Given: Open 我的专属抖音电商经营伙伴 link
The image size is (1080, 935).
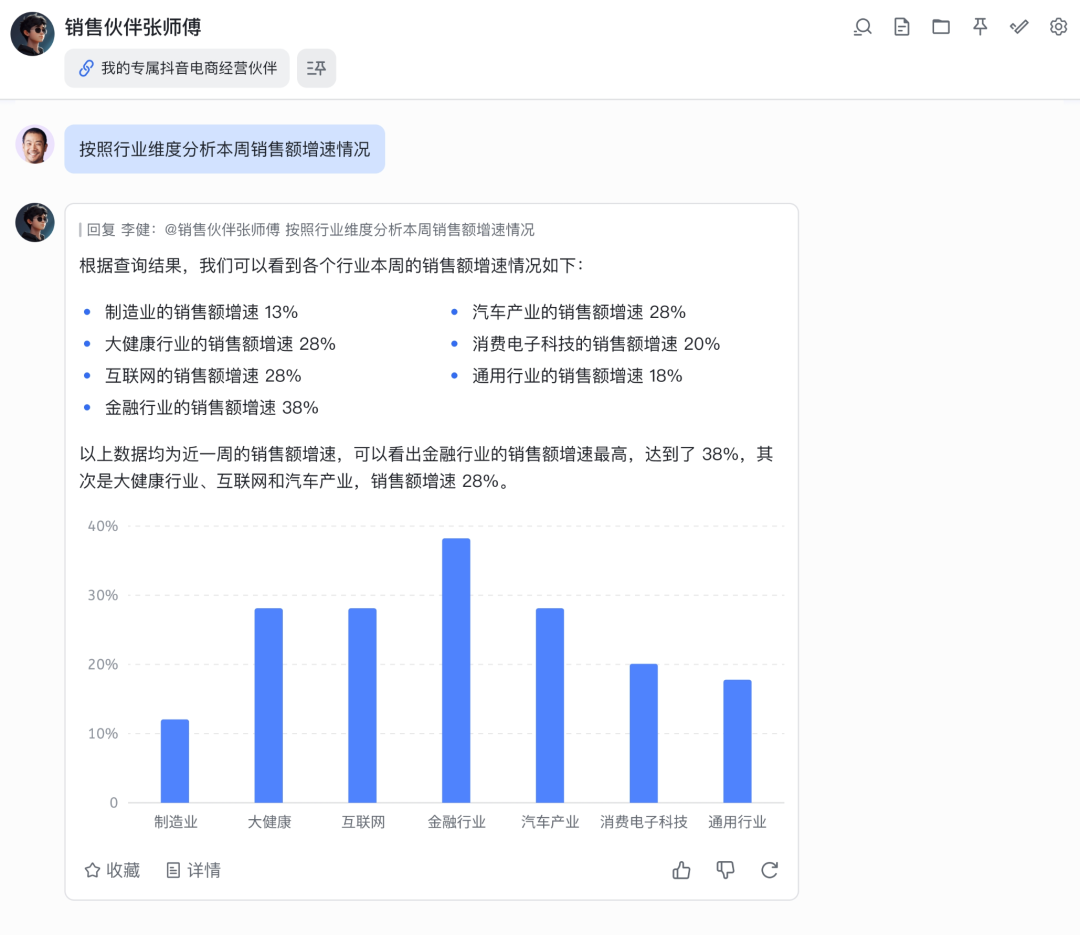Looking at the screenshot, I should click(x=177, y=68).
